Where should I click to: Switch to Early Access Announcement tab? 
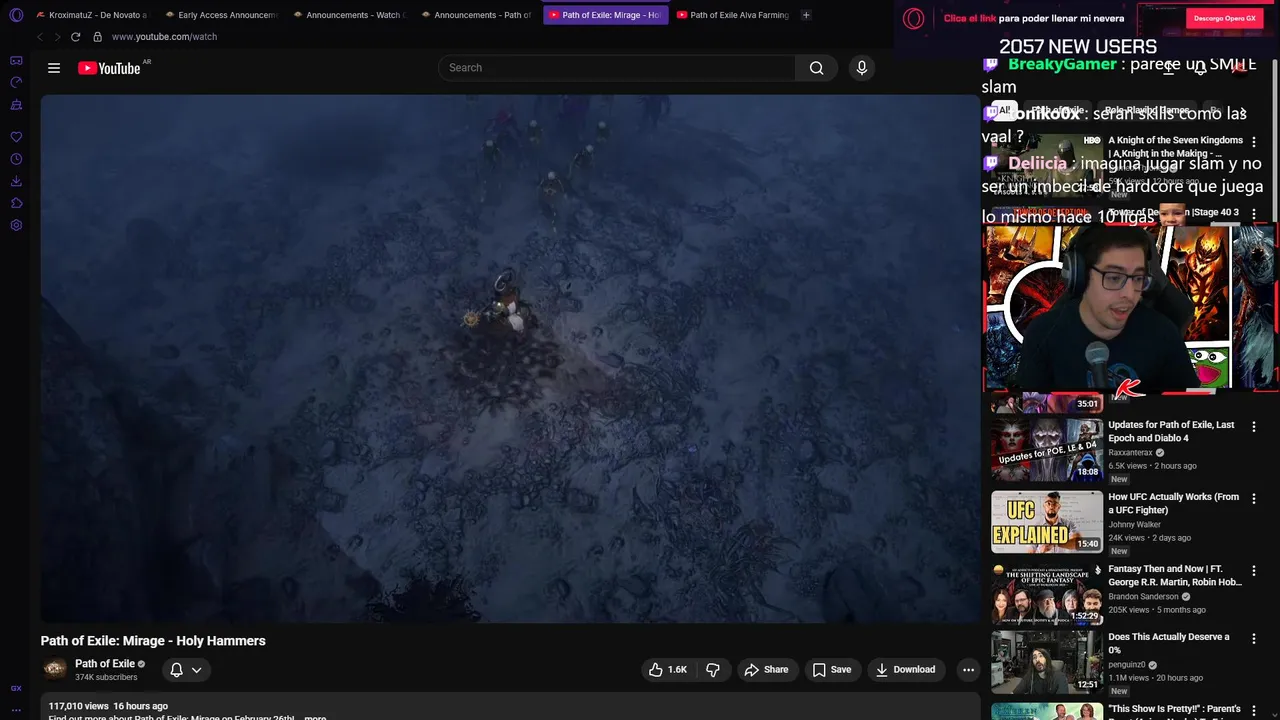[221, 15]
